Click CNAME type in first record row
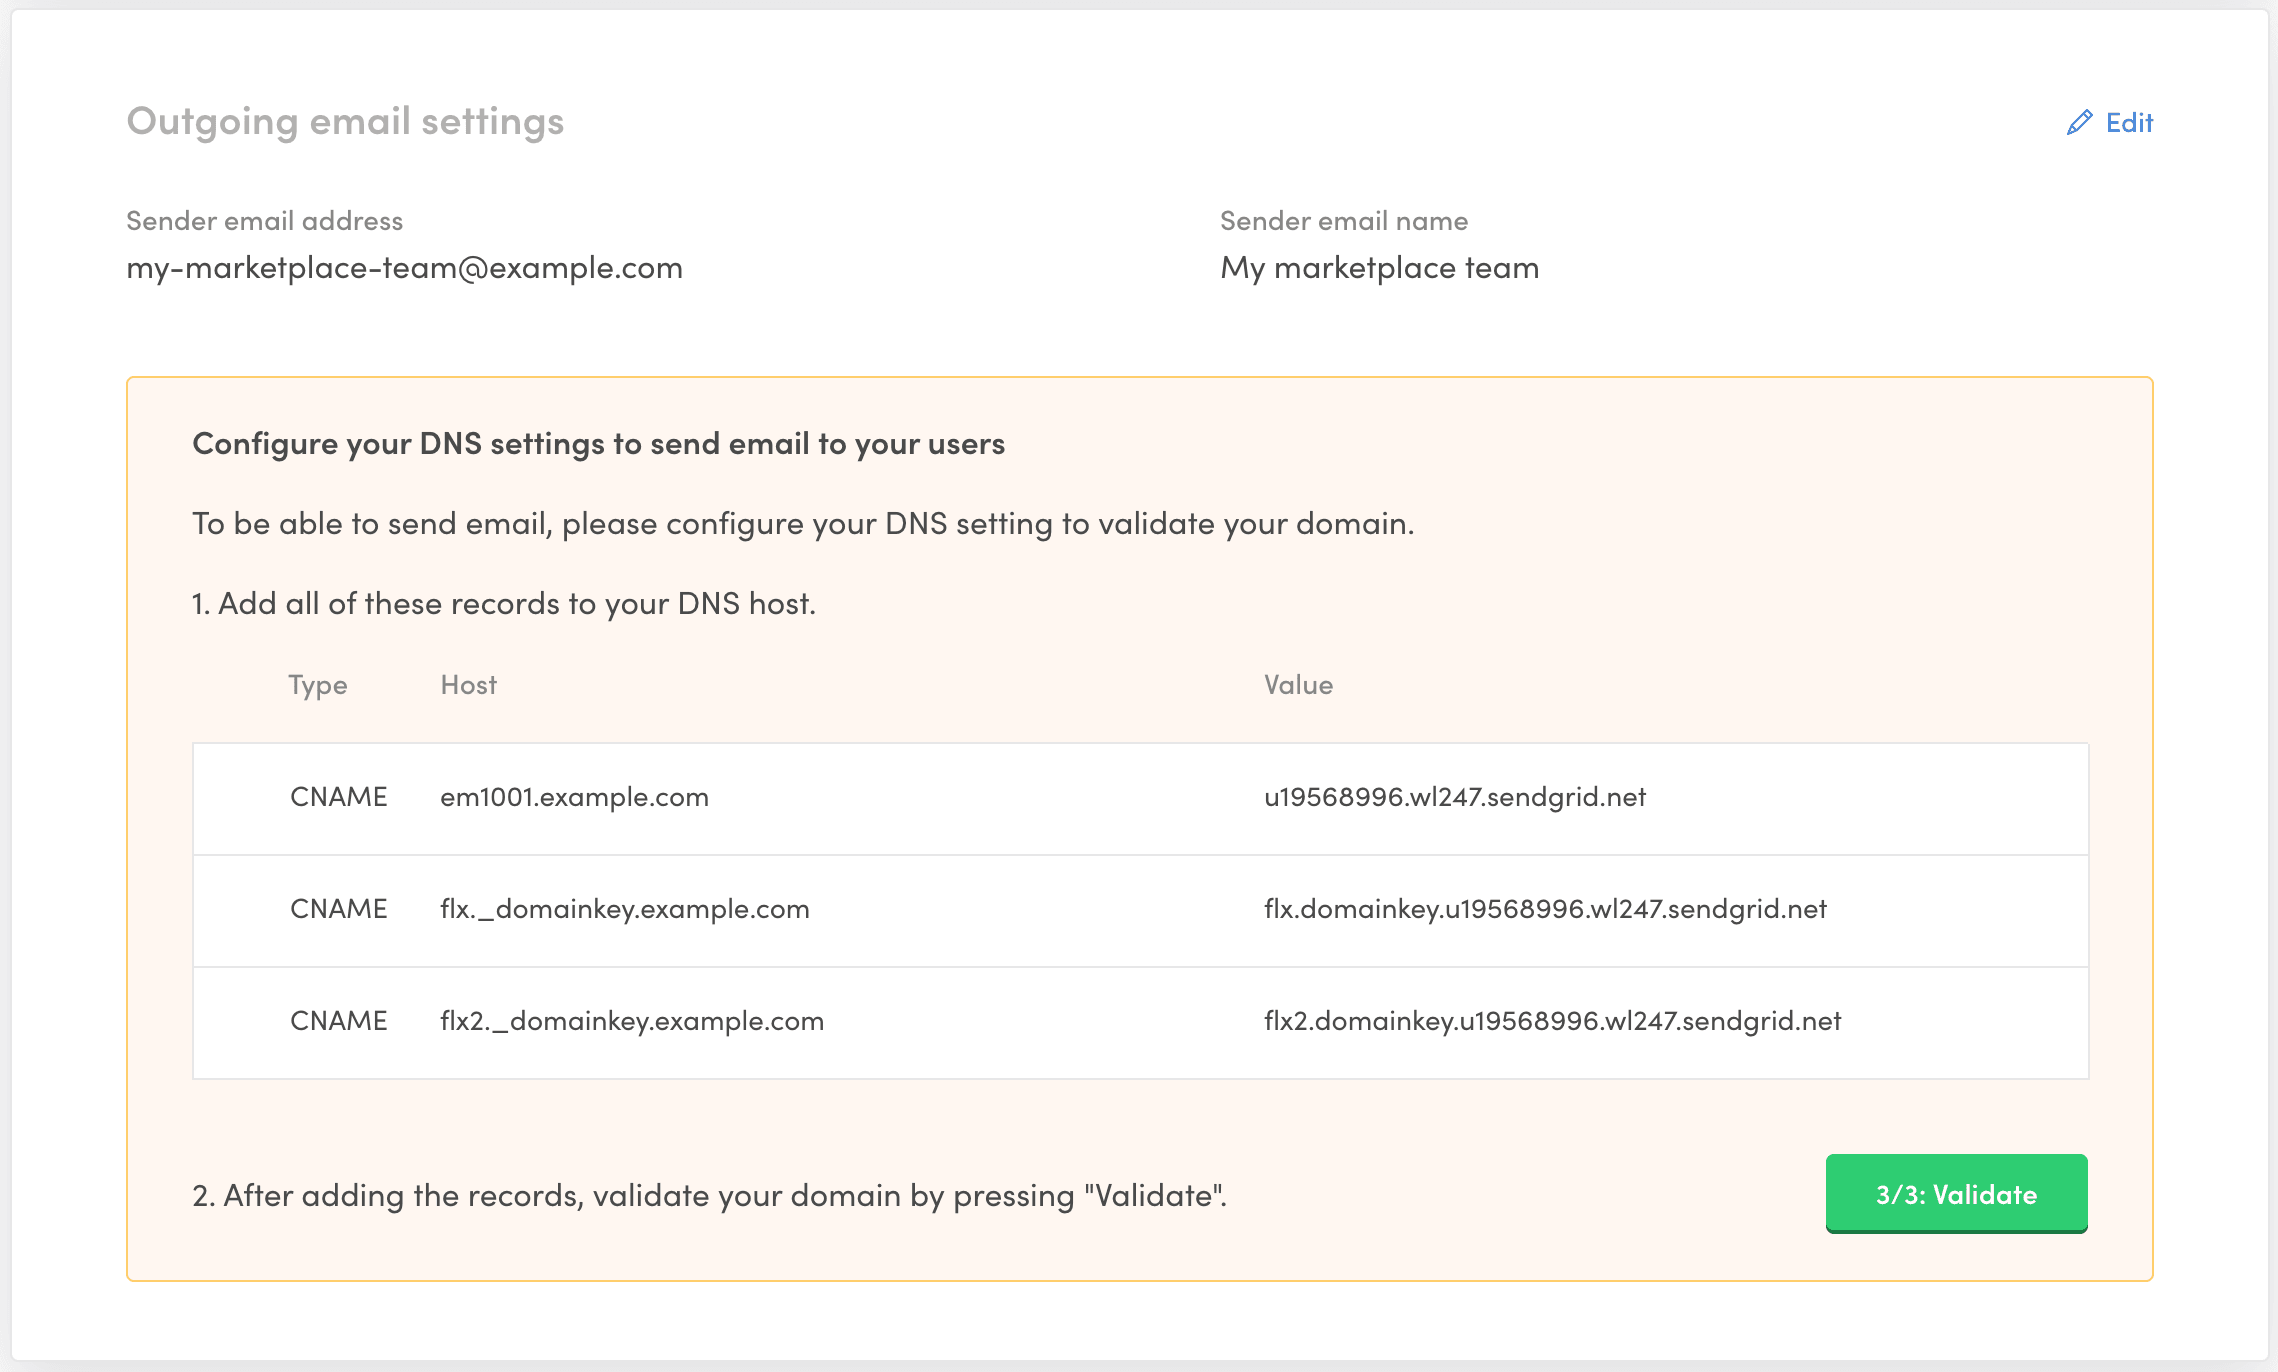The image size is (2278, 1372). click(338, 797)
